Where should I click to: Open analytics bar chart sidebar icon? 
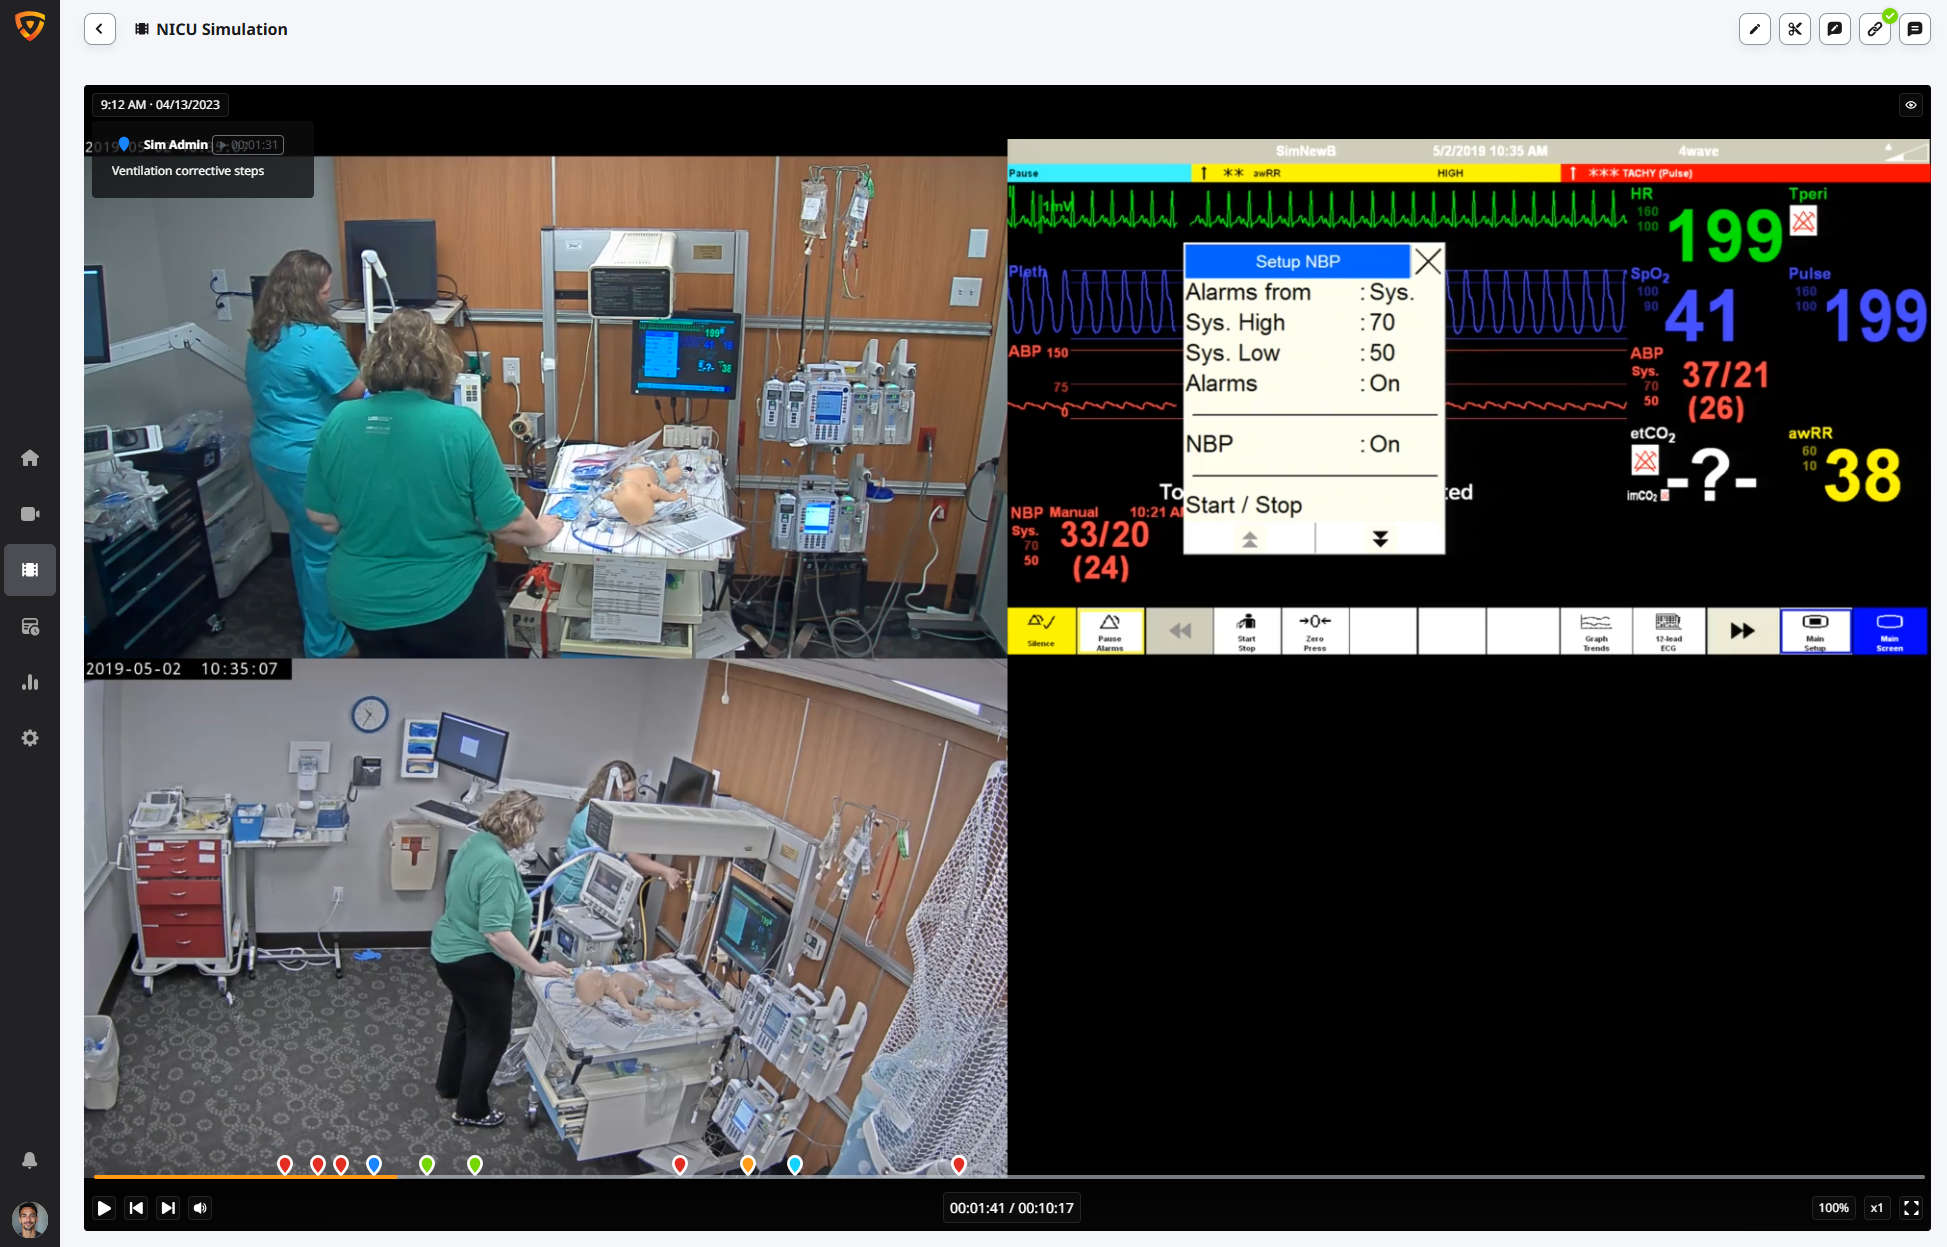point(30,682)
